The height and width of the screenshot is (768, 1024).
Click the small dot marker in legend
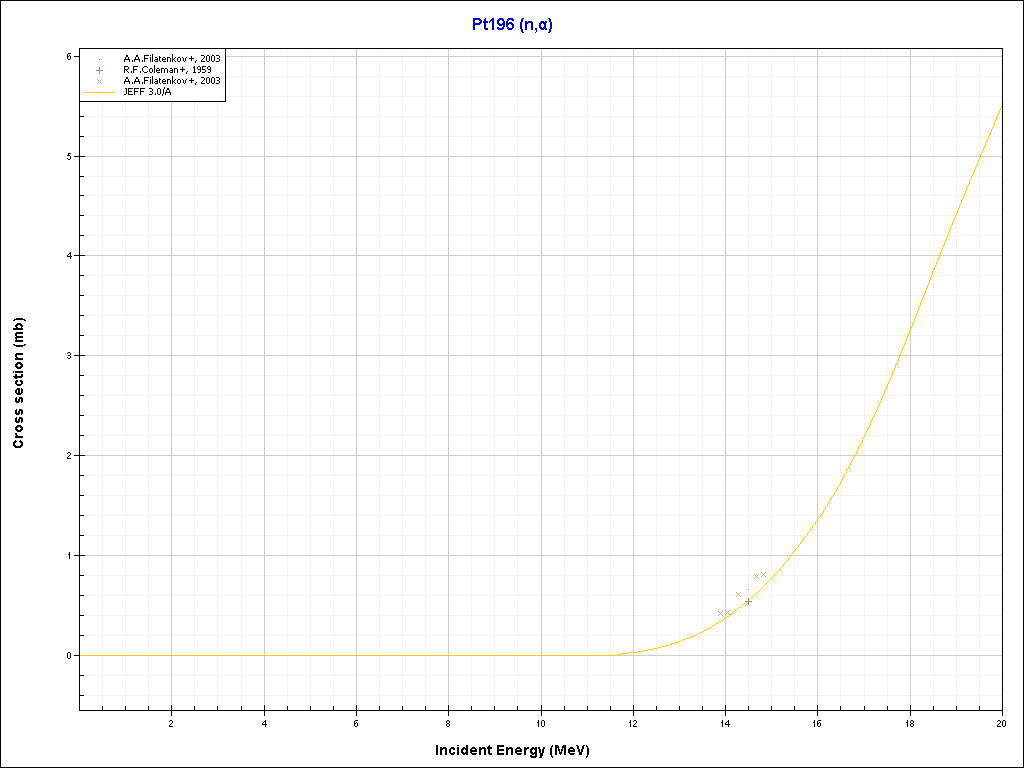click(100, 59)
